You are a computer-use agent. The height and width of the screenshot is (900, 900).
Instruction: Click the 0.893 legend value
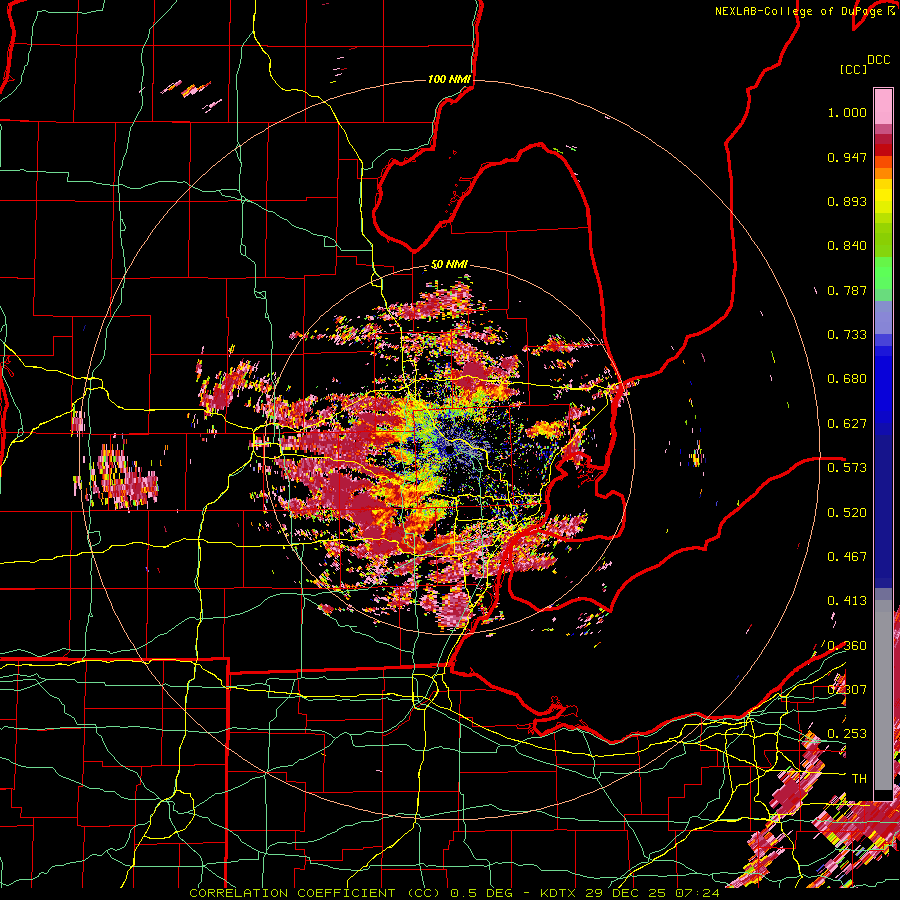[847, 201]
